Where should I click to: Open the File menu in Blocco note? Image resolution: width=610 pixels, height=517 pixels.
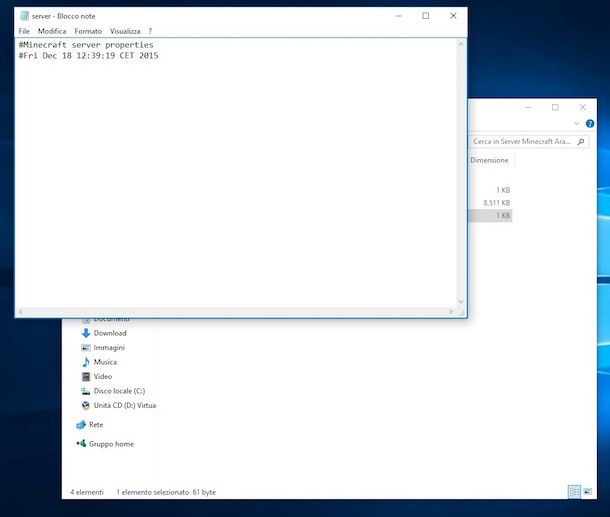24,31
